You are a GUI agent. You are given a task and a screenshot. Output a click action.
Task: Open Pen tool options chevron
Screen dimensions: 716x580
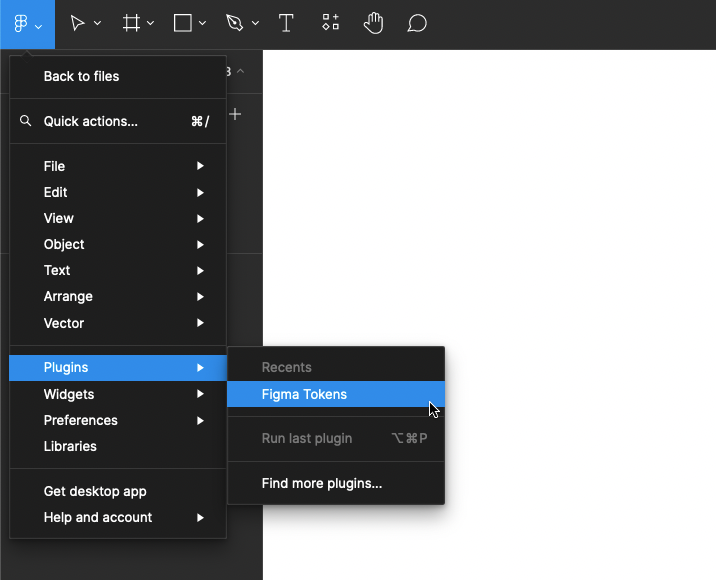point(255,23)
